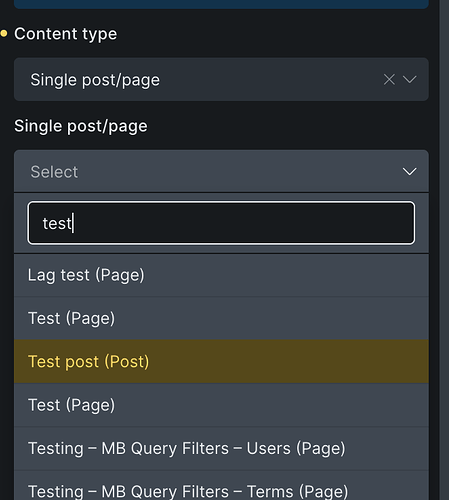
Task: Choose 'Testing – MB Query Filters – Terms (Page)'
Action: coord(221,487)
